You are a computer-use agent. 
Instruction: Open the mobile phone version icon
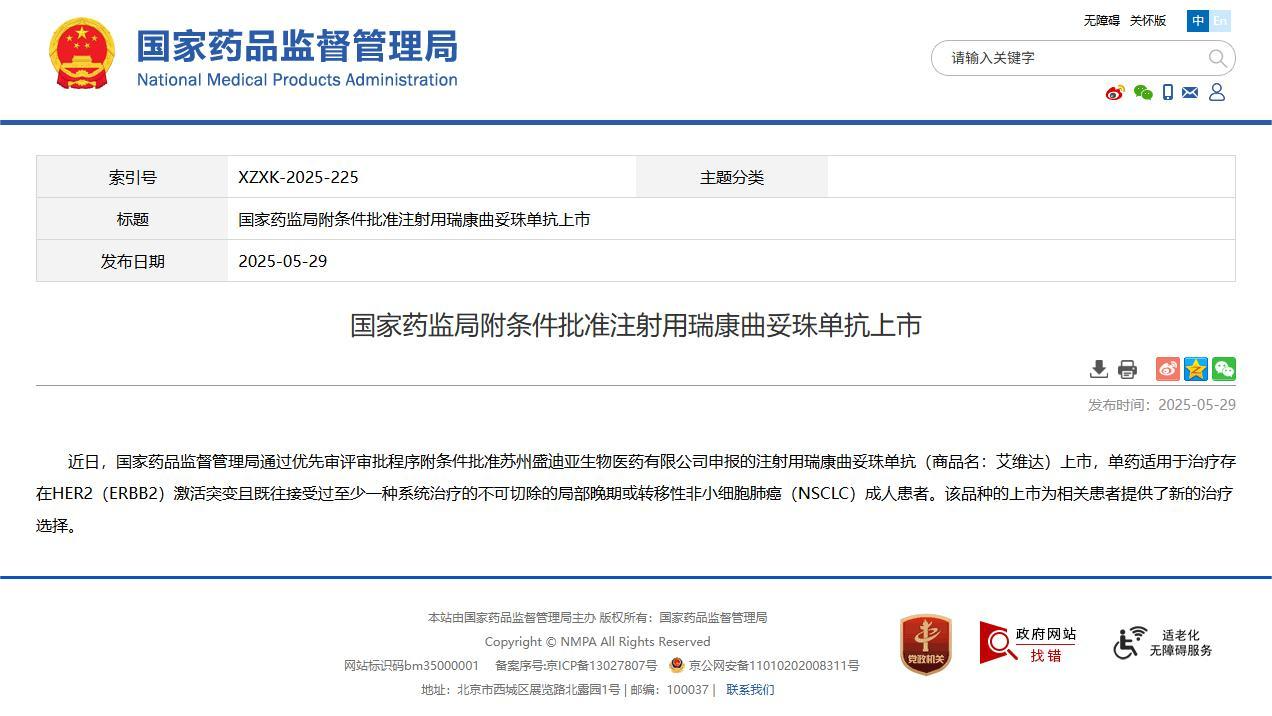click(1167, 92)
